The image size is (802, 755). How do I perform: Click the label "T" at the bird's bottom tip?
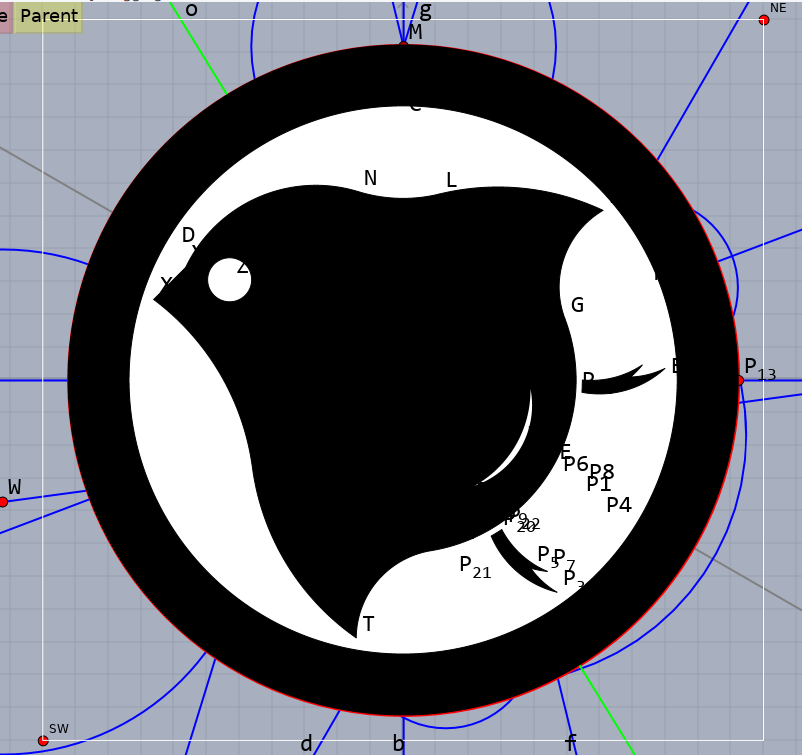coord(369,624)
